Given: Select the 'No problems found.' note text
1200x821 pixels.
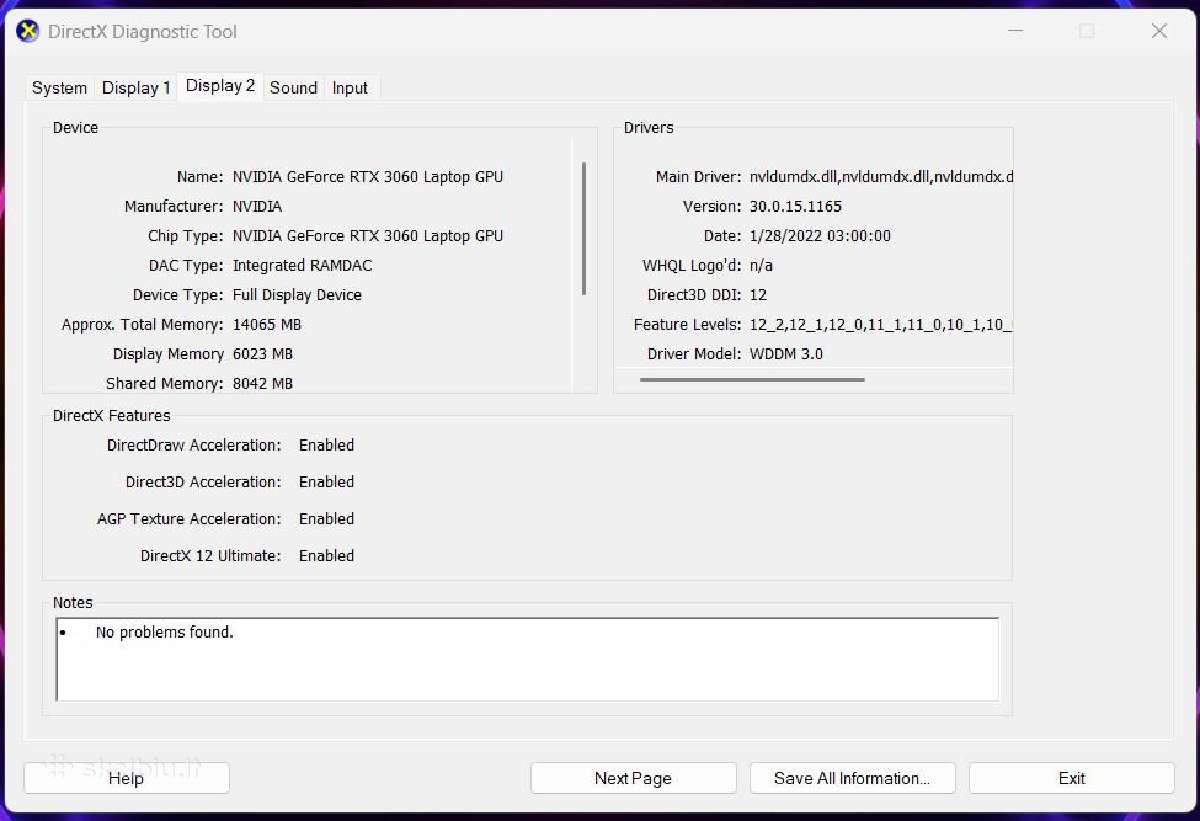Looking at the screenshot, I should 164,632.
